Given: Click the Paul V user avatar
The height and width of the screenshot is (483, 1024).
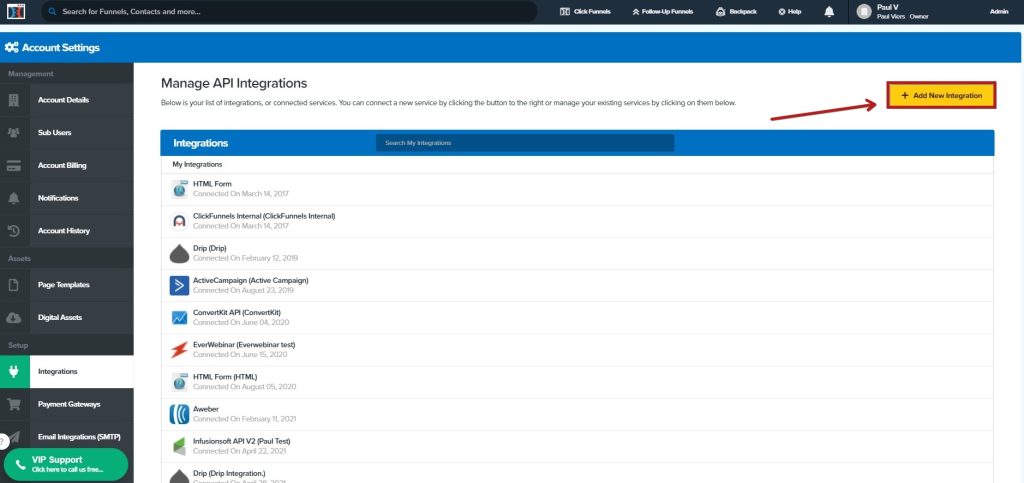Looking at the screenshot, I should (x=864, y=12).
